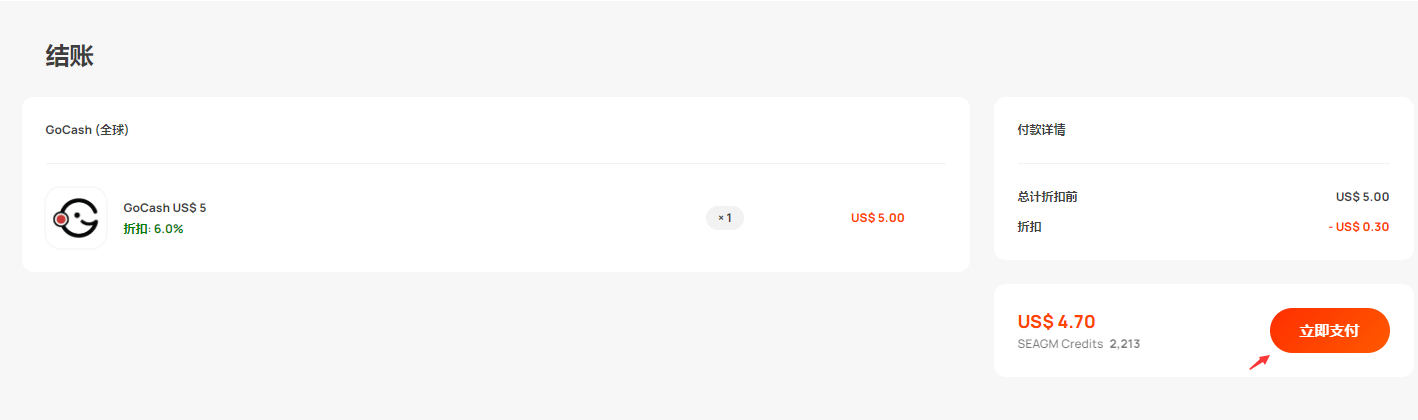Click the SEAGM Credits label
Image resolution: width=1418 pixels, height=420 pixels.
(x=1060, y=344)
